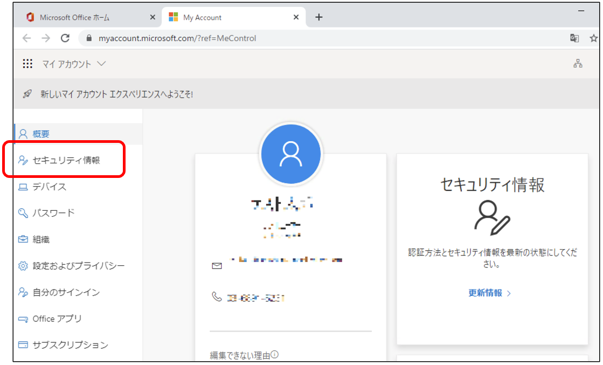Click the envelope email icon on profile card
The image size is (603, 365).
pos(217,266)
